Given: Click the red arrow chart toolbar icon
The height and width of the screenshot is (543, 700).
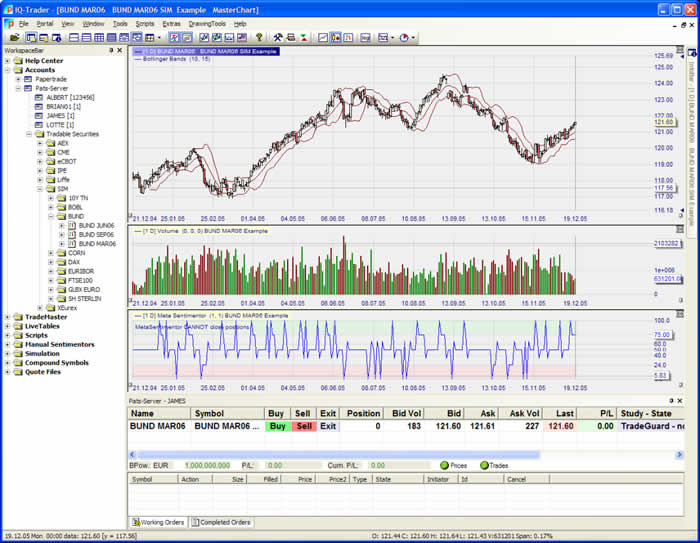Looking at the screenshot, I should click(174, 38).
